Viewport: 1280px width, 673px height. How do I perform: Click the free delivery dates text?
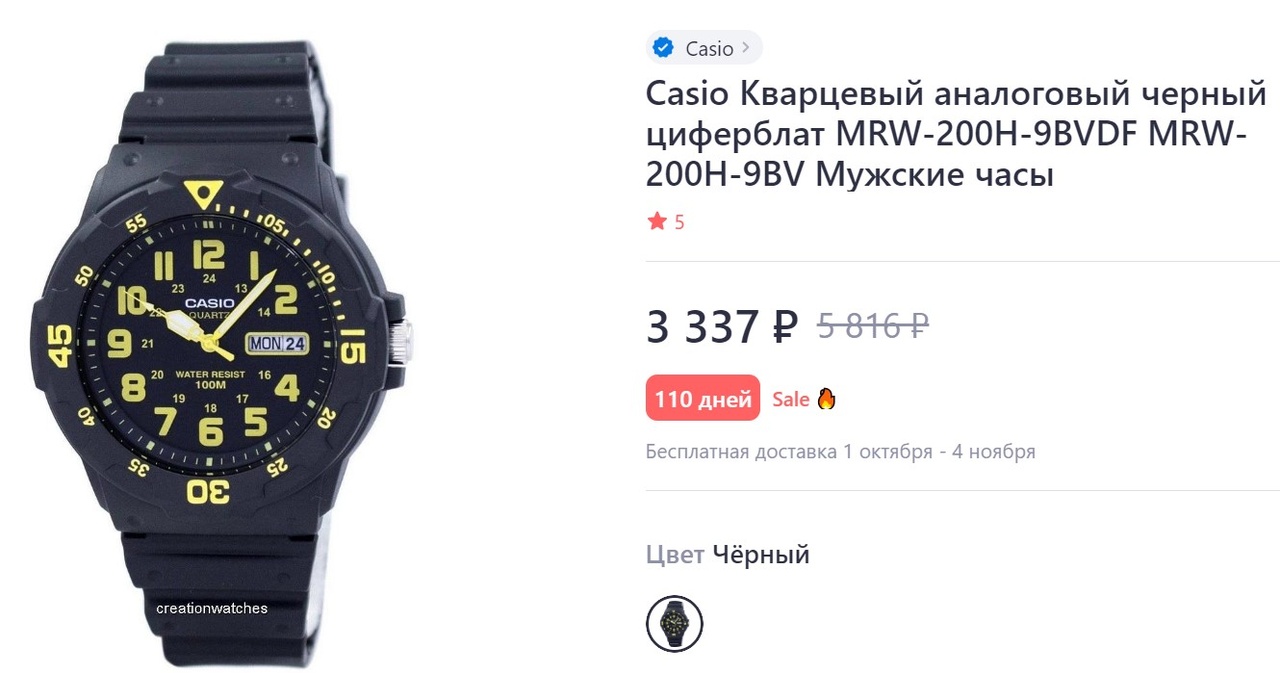[840, 451]
